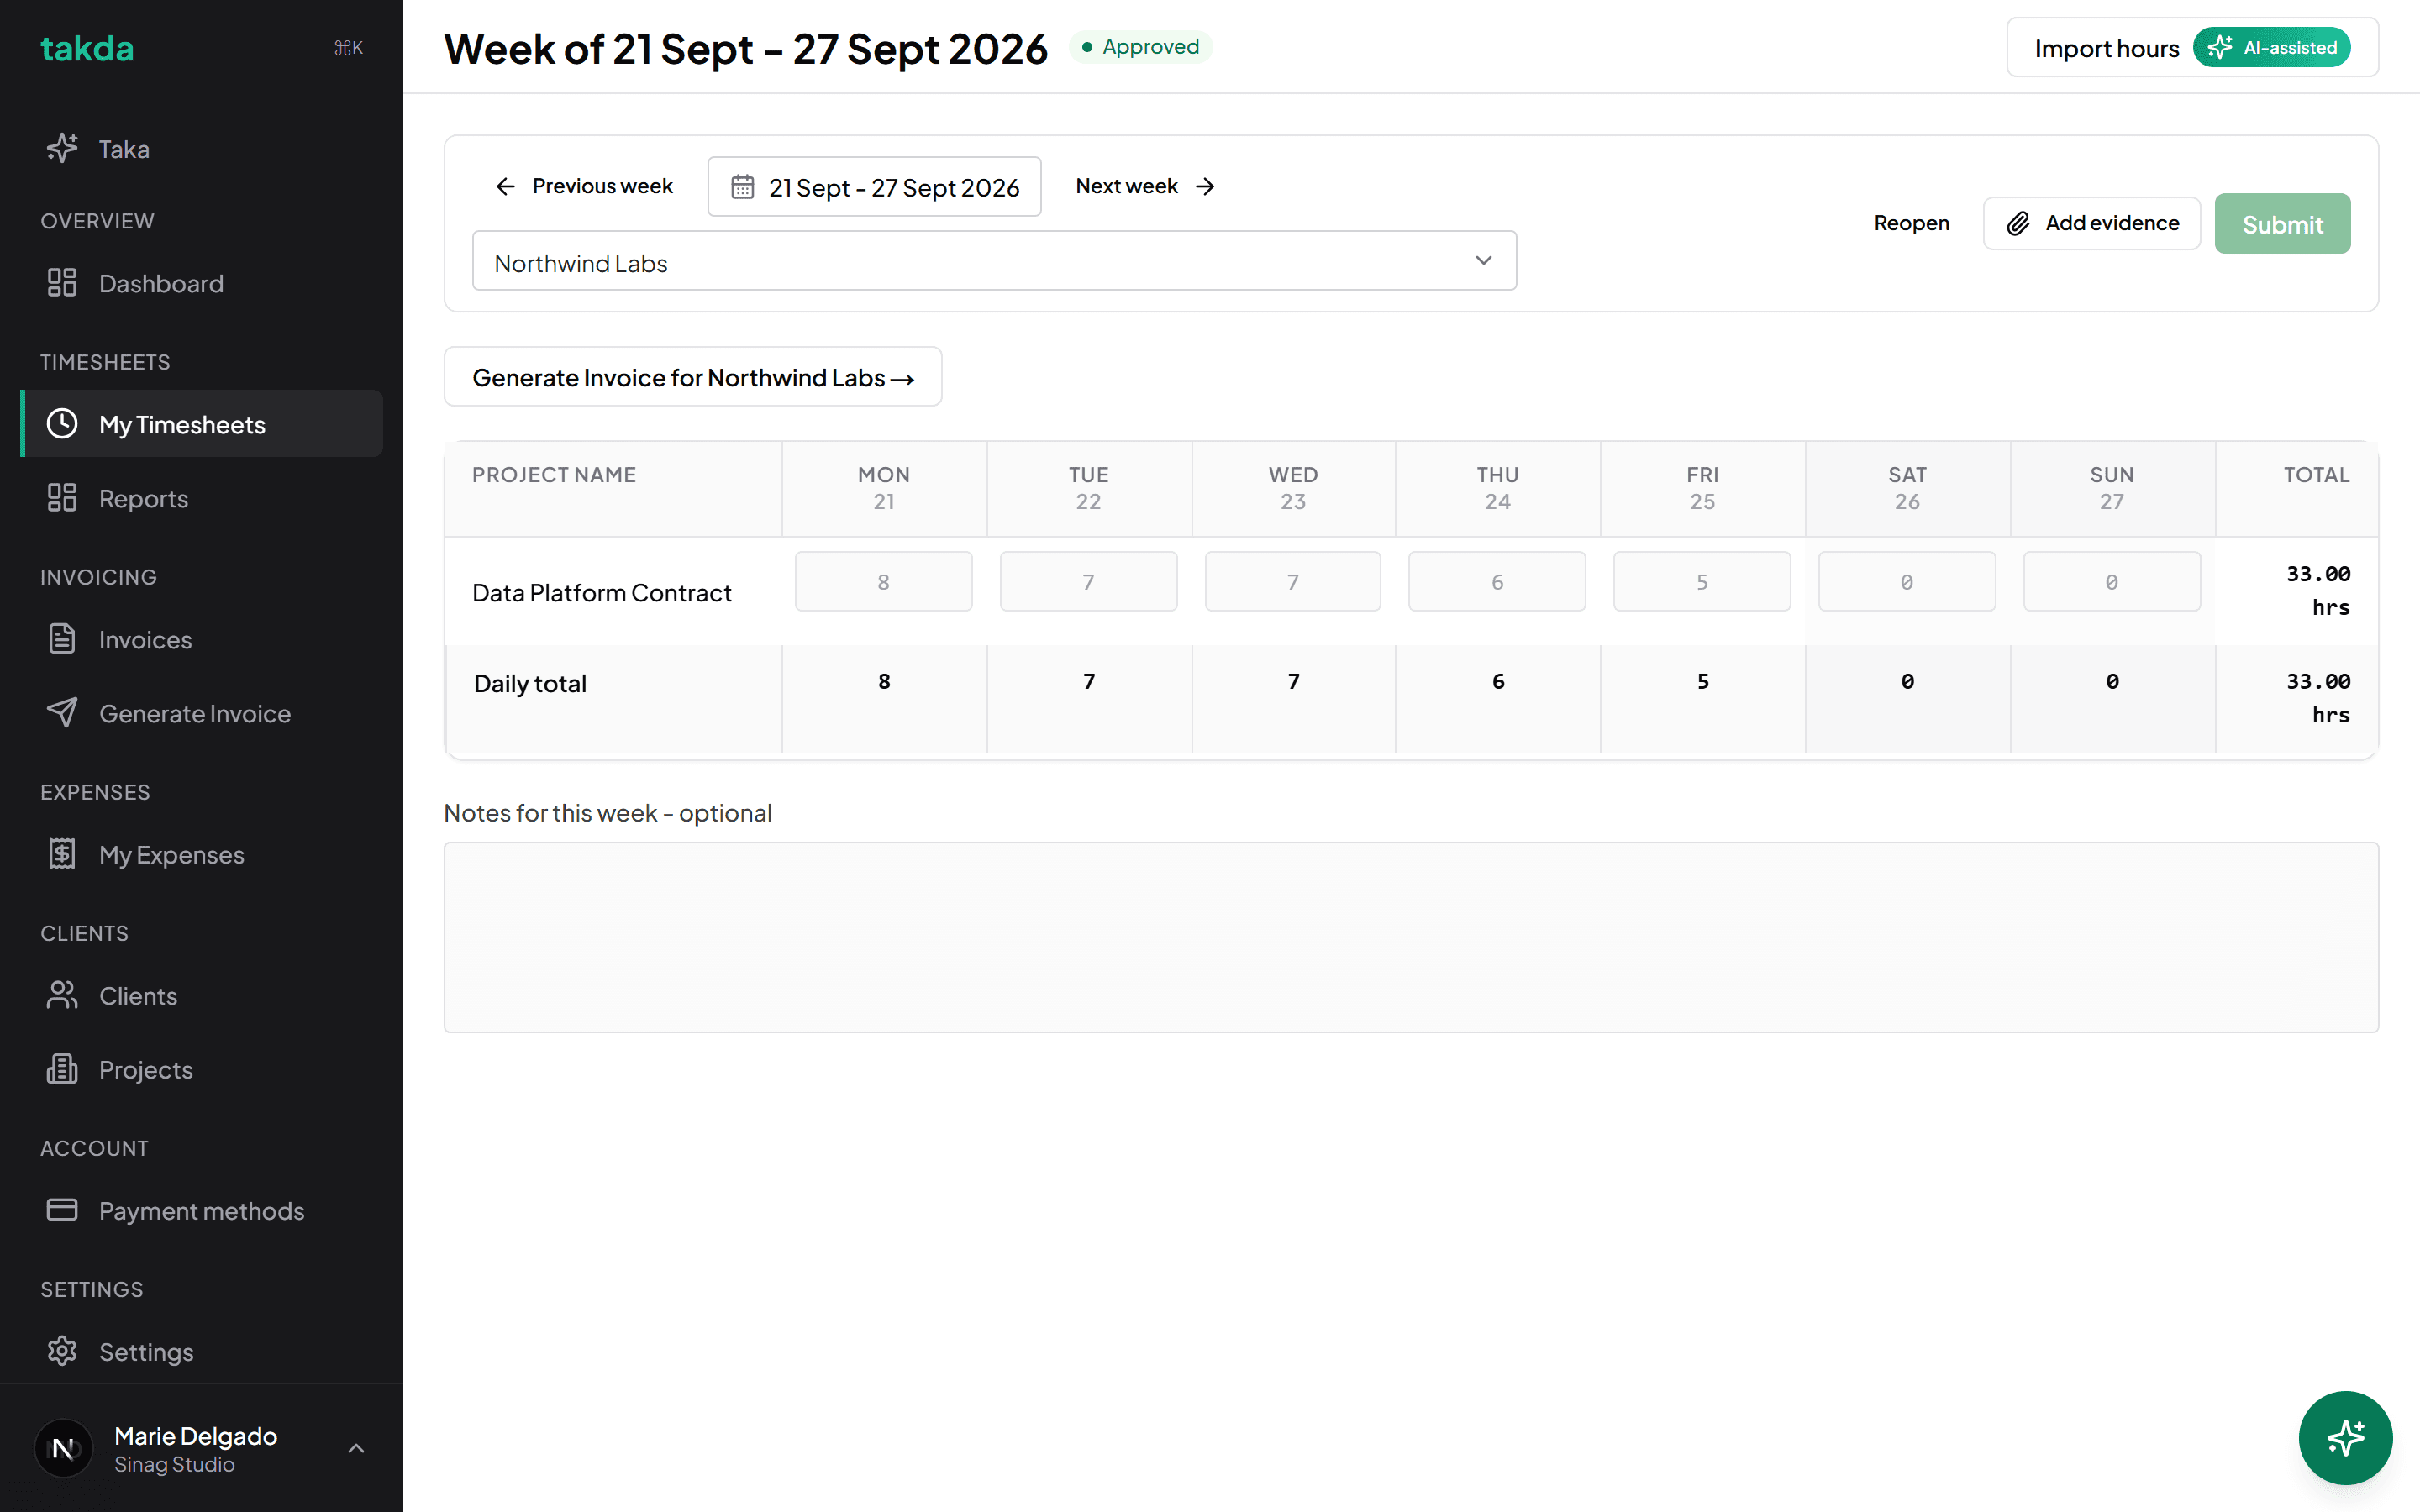Click the Dashboard grid icon
The width and height of the screenshot is (2420, 1512).
click(62, 283)
